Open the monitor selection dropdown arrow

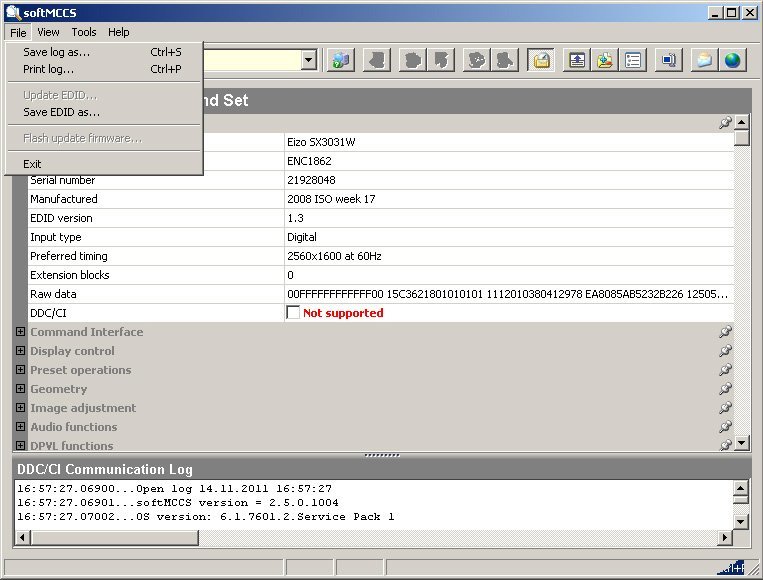[308, 60]
